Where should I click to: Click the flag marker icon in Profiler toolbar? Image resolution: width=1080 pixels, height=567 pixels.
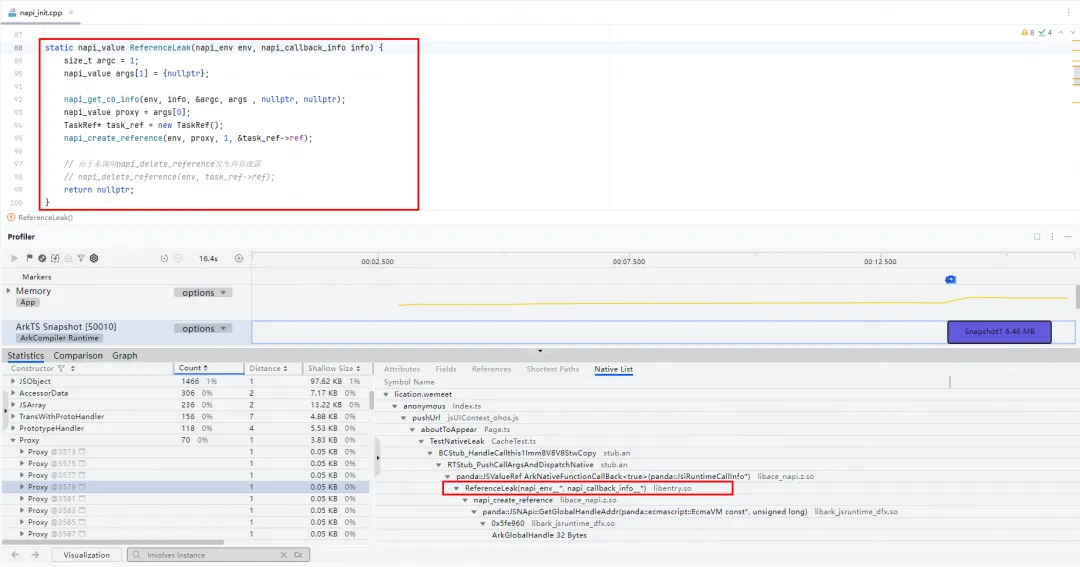29,258
